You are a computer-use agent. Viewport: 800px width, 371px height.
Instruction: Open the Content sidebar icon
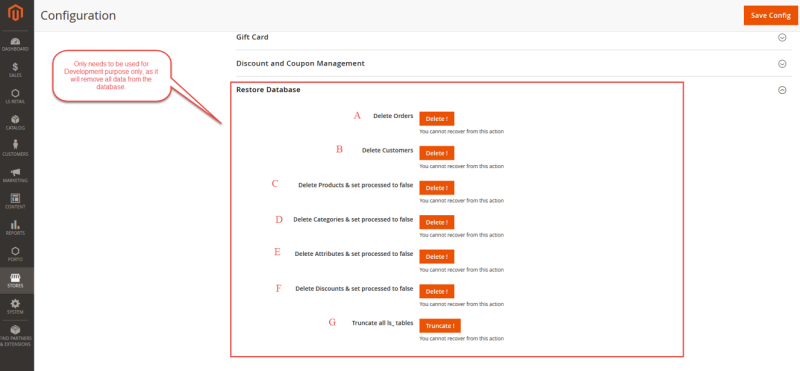[15, 198]
